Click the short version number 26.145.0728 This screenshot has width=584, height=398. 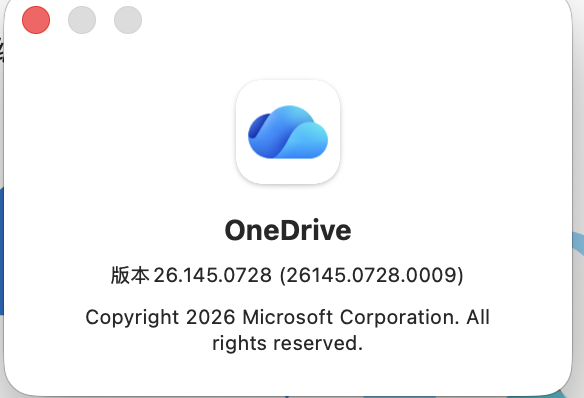213,276
